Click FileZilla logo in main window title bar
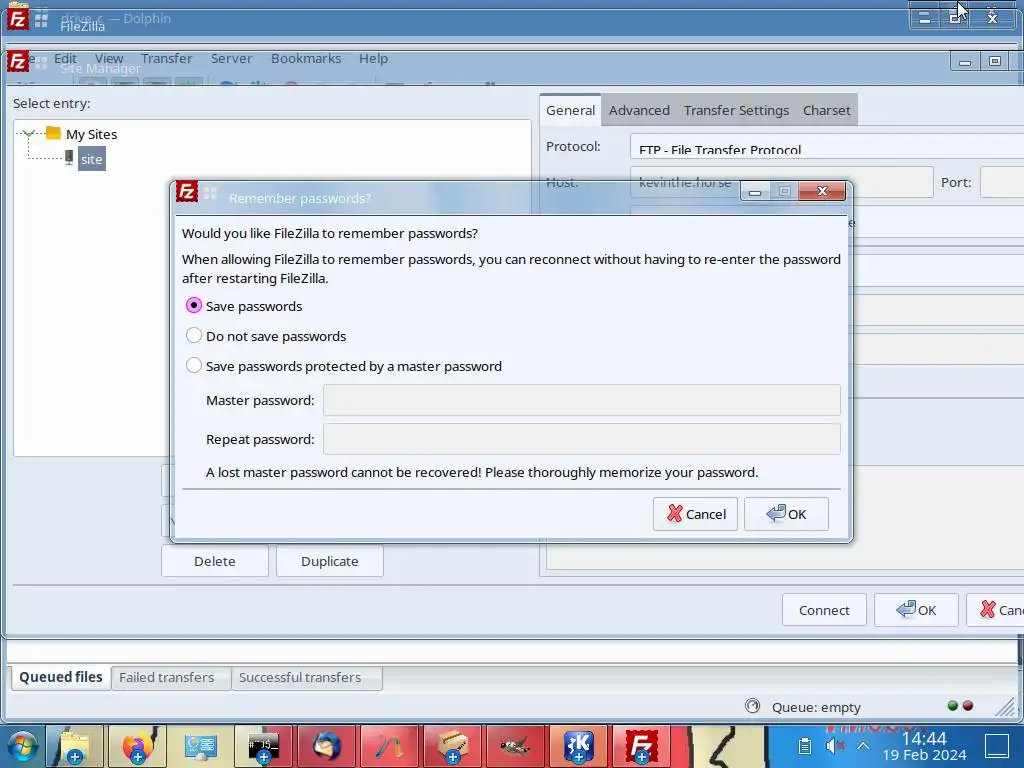Screen dimensions: 1024x768 coord(17,19)
